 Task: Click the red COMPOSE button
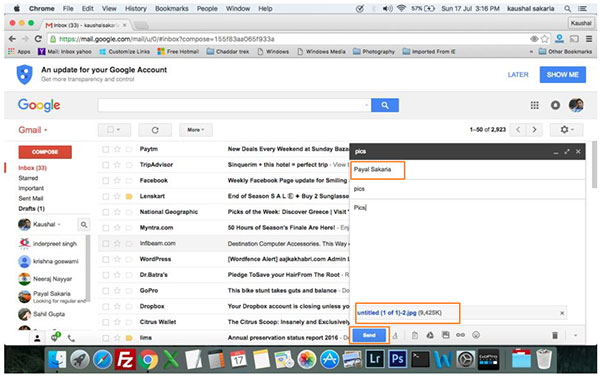tap(45, 152)
